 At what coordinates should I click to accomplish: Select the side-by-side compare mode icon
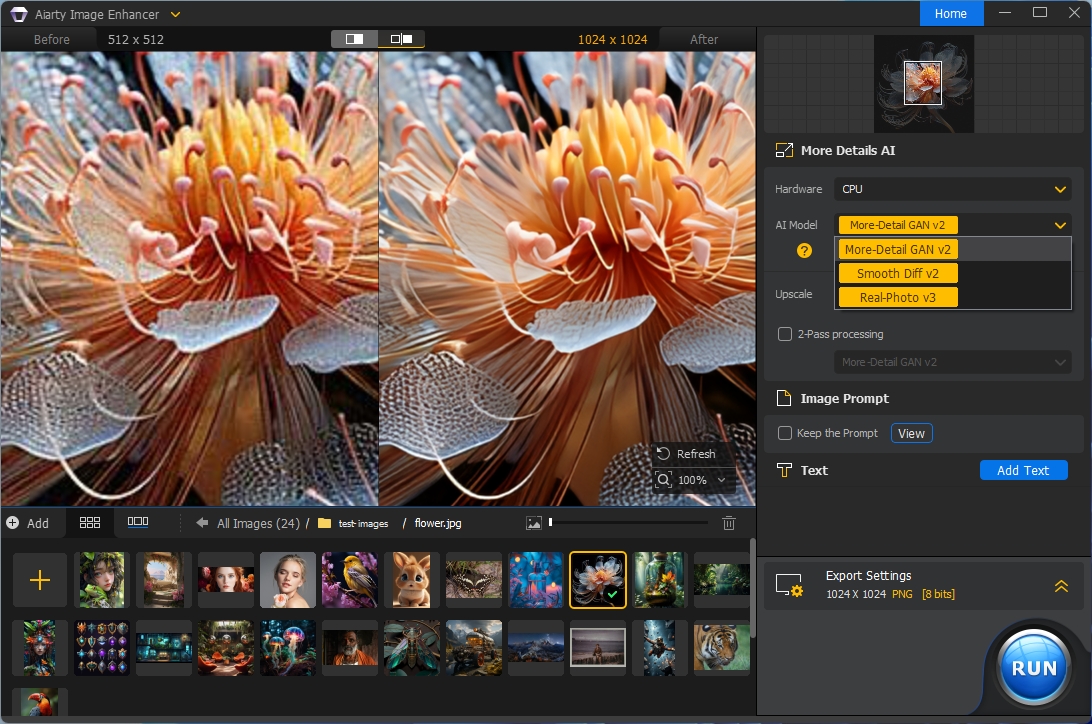401,39
